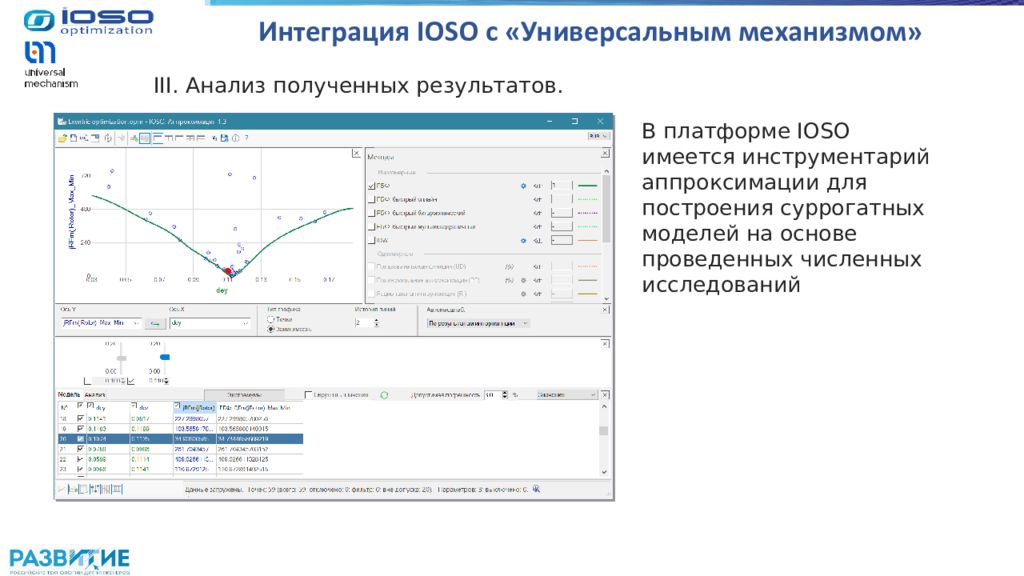The height and width of the screenshot is (576, 1024).
Task: Click the swap axes button between axis dropdowns
Action: (x=155, y=323)
